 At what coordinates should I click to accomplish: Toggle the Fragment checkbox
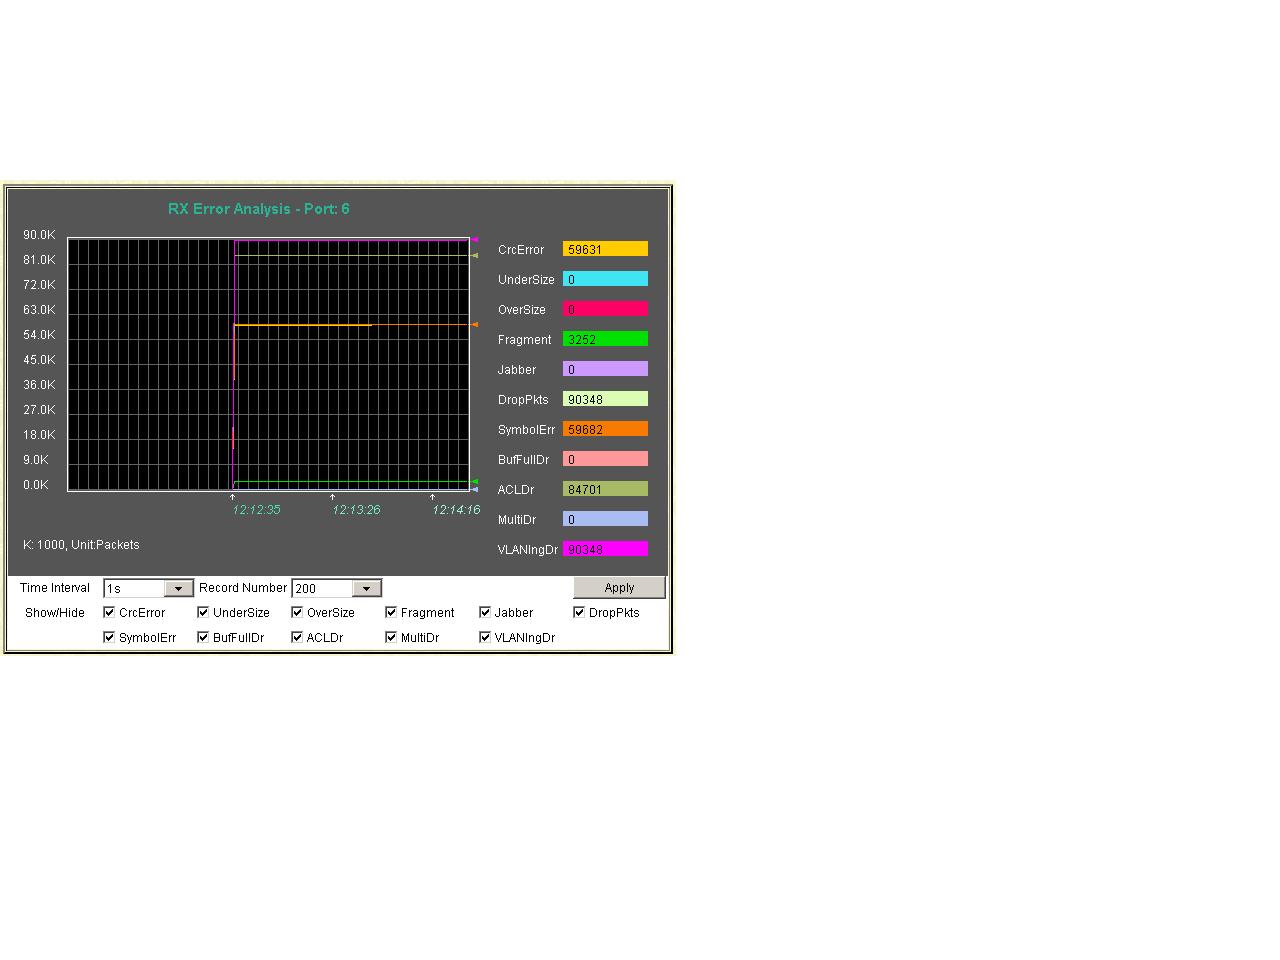[x=391, y=612]
